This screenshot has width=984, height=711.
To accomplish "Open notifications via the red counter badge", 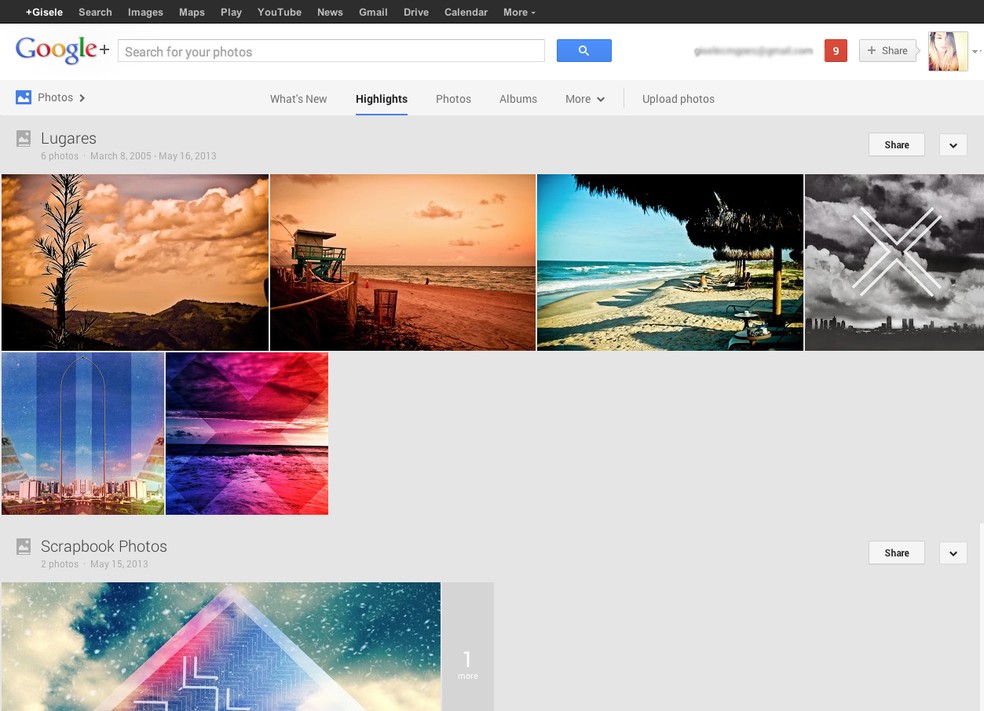I will point(836,49).
